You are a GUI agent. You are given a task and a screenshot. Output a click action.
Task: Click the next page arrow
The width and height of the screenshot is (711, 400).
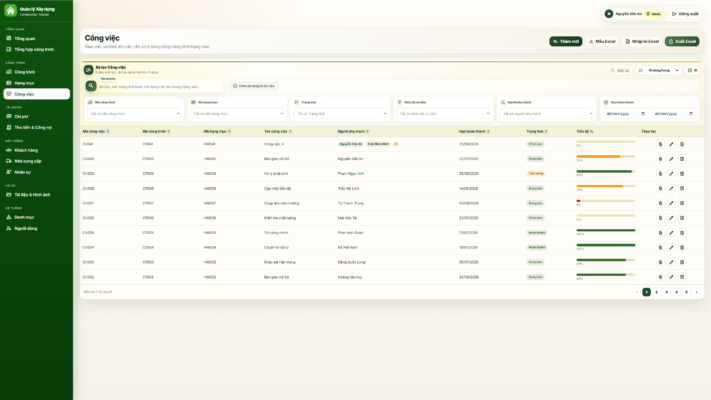(x=696, y=292)
